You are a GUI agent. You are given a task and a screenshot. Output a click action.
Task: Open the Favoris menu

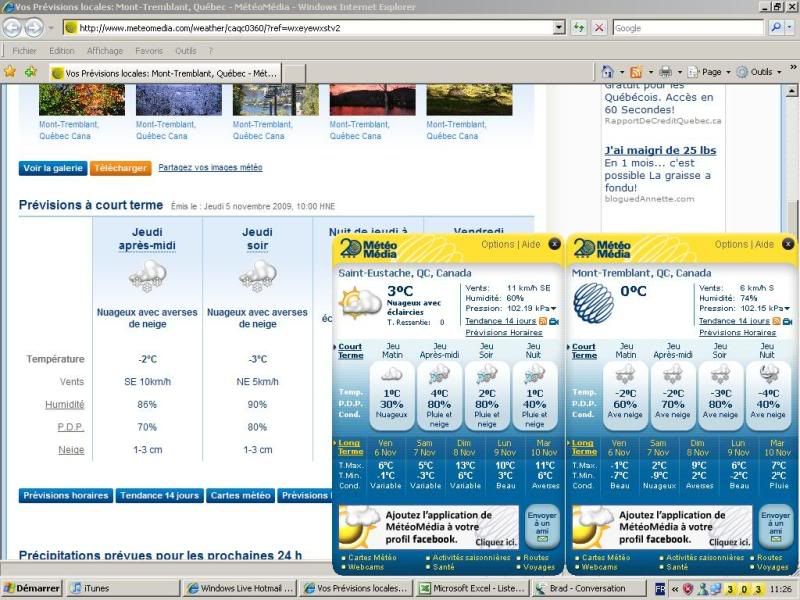(x=148, y=51)
